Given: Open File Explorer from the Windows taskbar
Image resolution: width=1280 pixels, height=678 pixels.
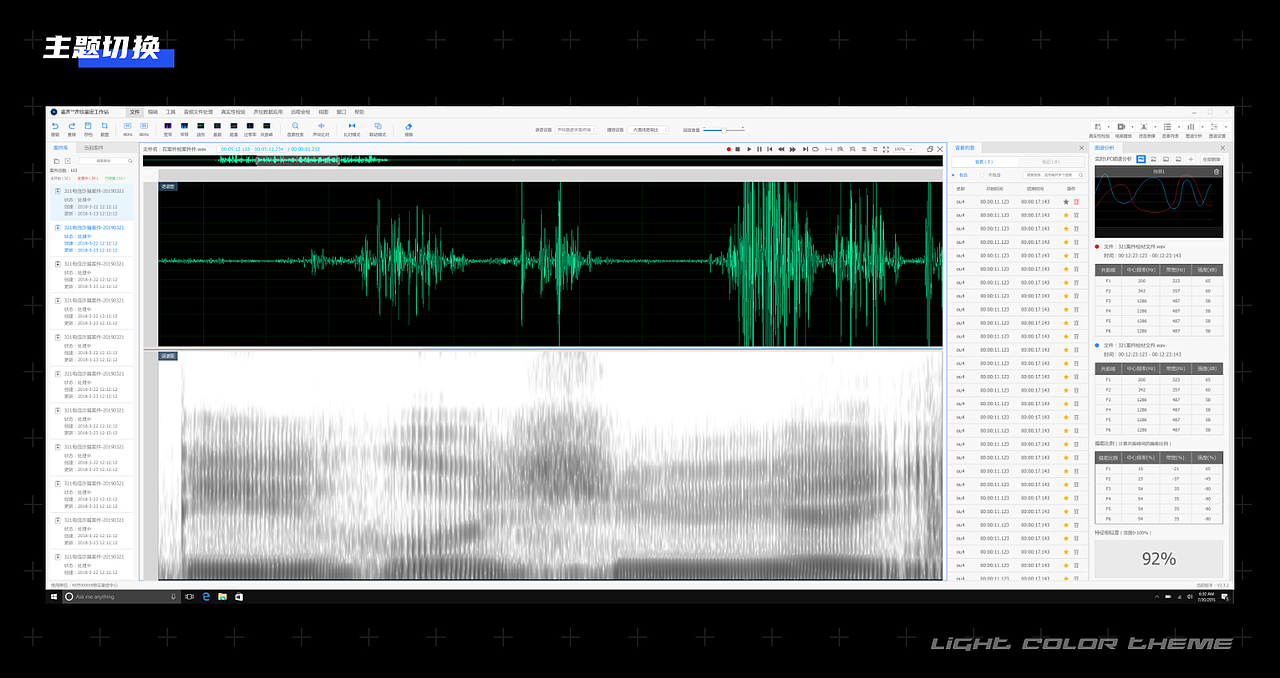Looking at the screenshot, I should point(222,597).
